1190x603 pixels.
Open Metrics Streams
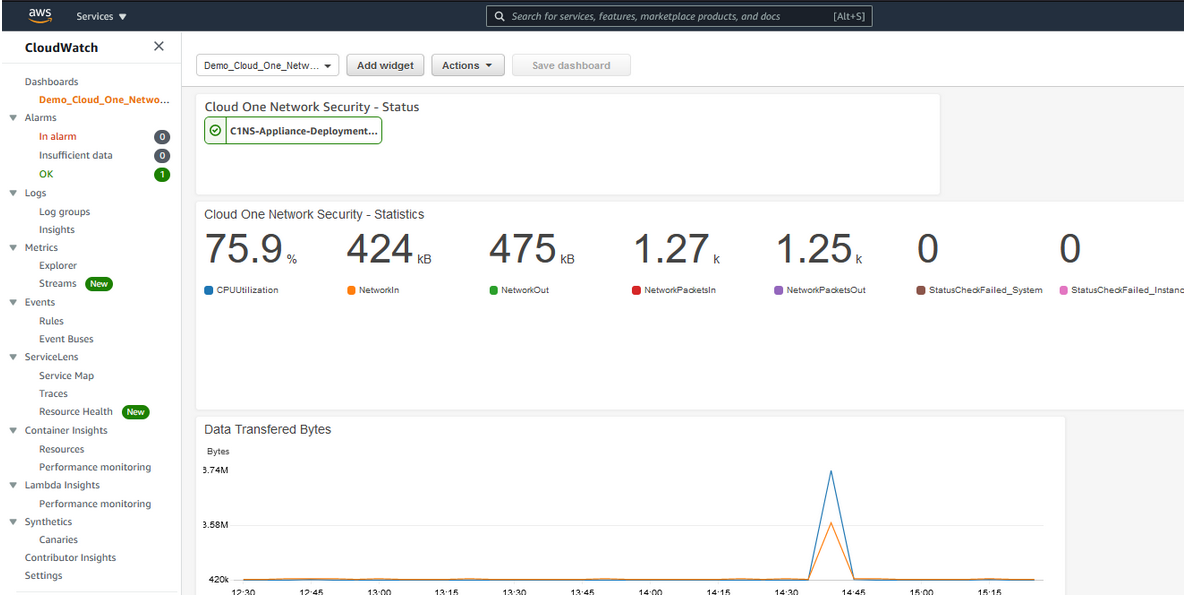click(x=58, y=283)
